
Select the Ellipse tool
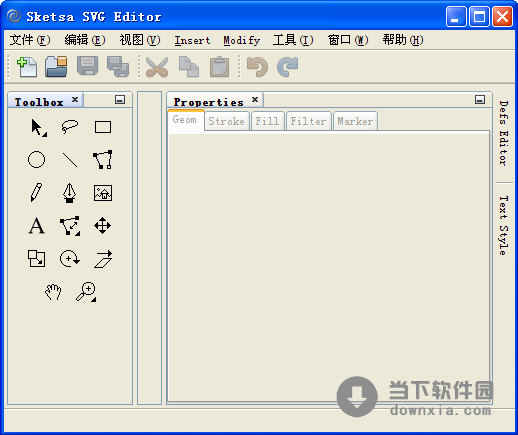(x=36, y=160)
